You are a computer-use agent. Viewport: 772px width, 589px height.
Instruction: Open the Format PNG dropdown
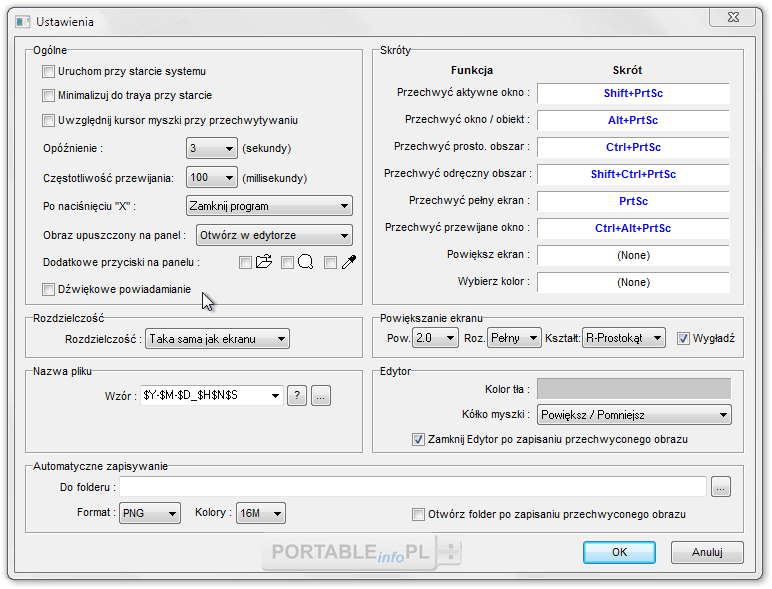[150, 513]
